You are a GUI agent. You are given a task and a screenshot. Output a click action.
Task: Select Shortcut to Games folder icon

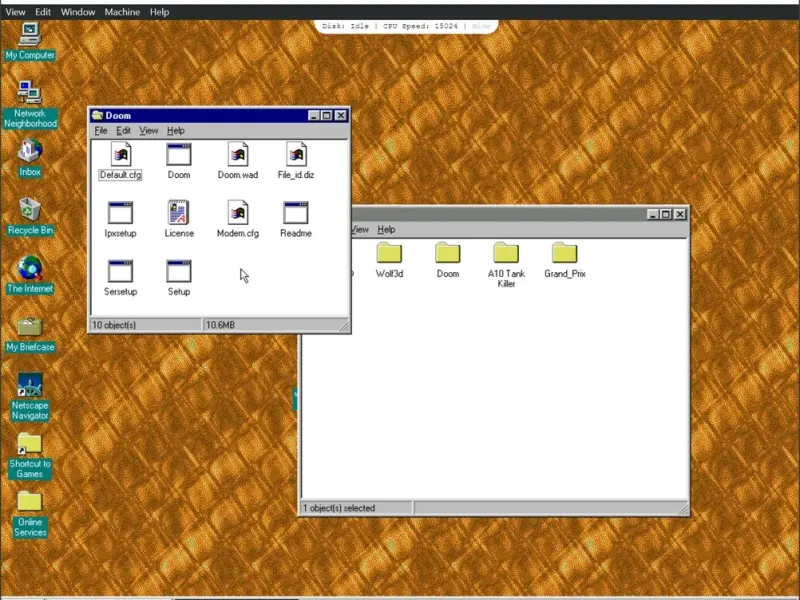(x=30, y=443)
